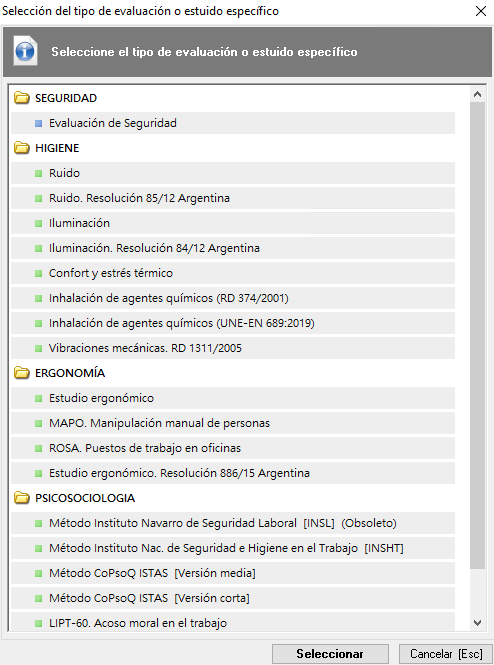The height and width of the screenshot is (665, 494).
Task: Select LIPT-60. Acoso moral en el trabajo
Action: coord(233,622)
